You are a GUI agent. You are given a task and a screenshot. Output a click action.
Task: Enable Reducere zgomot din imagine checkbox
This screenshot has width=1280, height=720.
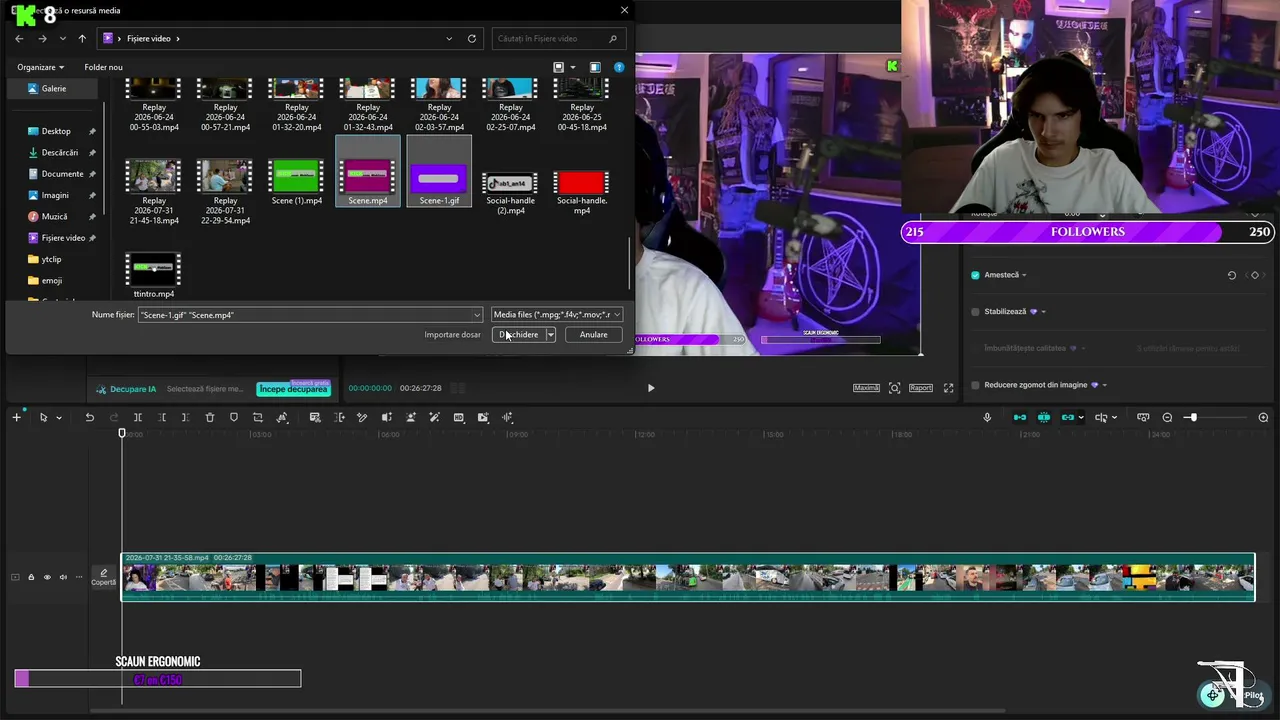click(x=975, y=385)
